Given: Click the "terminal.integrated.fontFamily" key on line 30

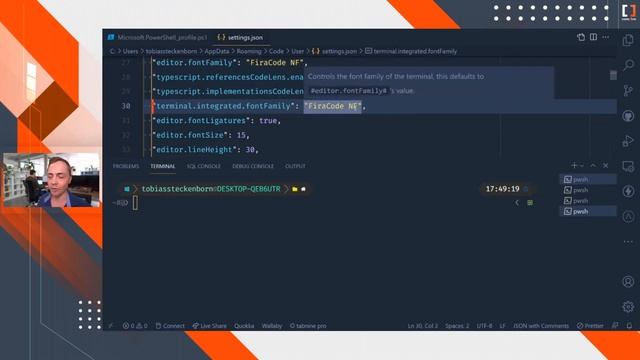Looking at the screenshot, I should 223,106.
